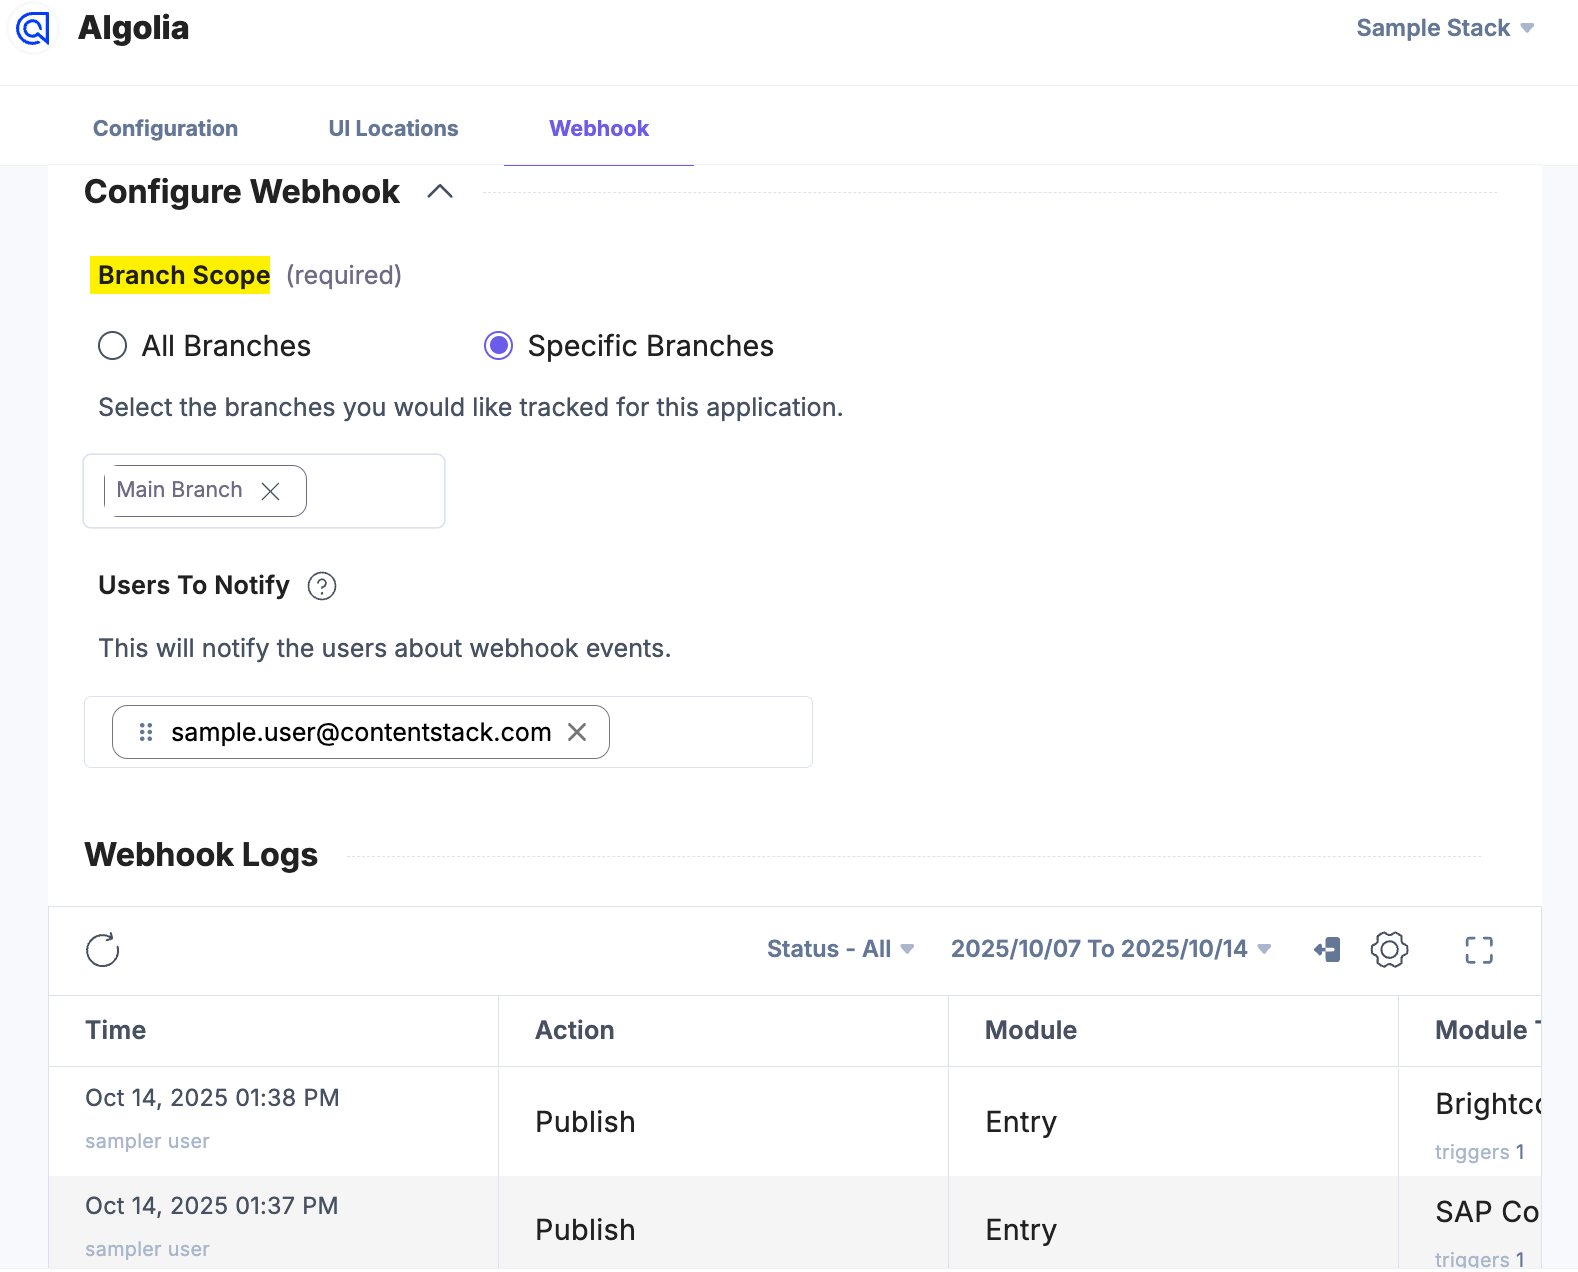Select the All Branches radio option

pos(113,346)
